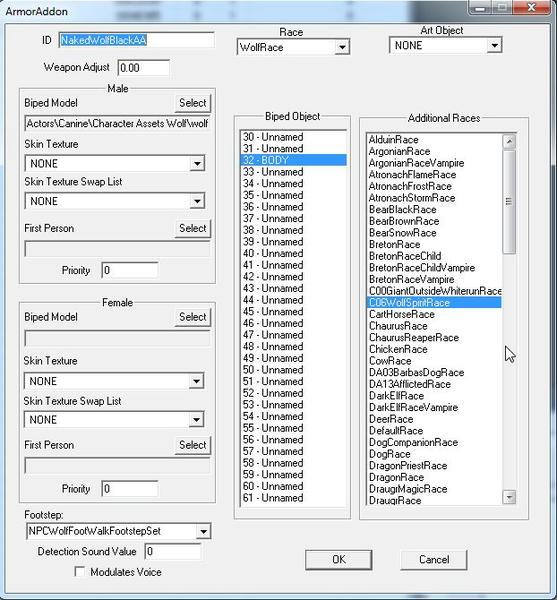Select DogCompanionRace in the list
This screenshot has width=557, height=600.
pyautogui.click(x=434, y=442)
